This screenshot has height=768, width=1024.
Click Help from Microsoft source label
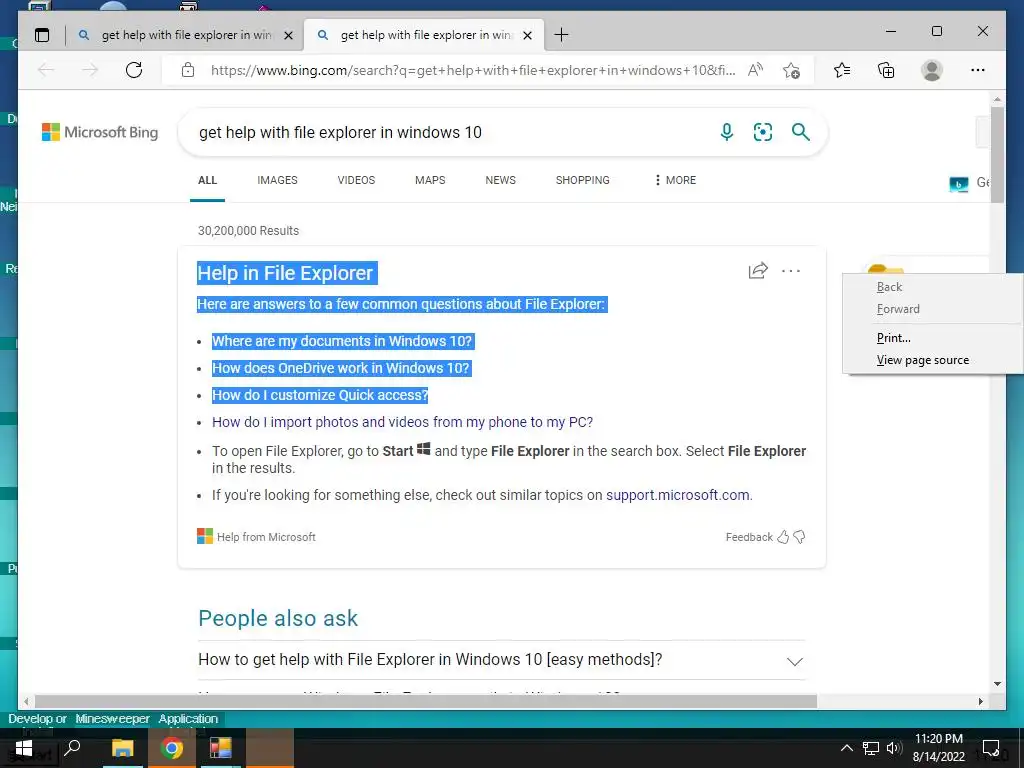pyautogui.click(x=257, y=537)
